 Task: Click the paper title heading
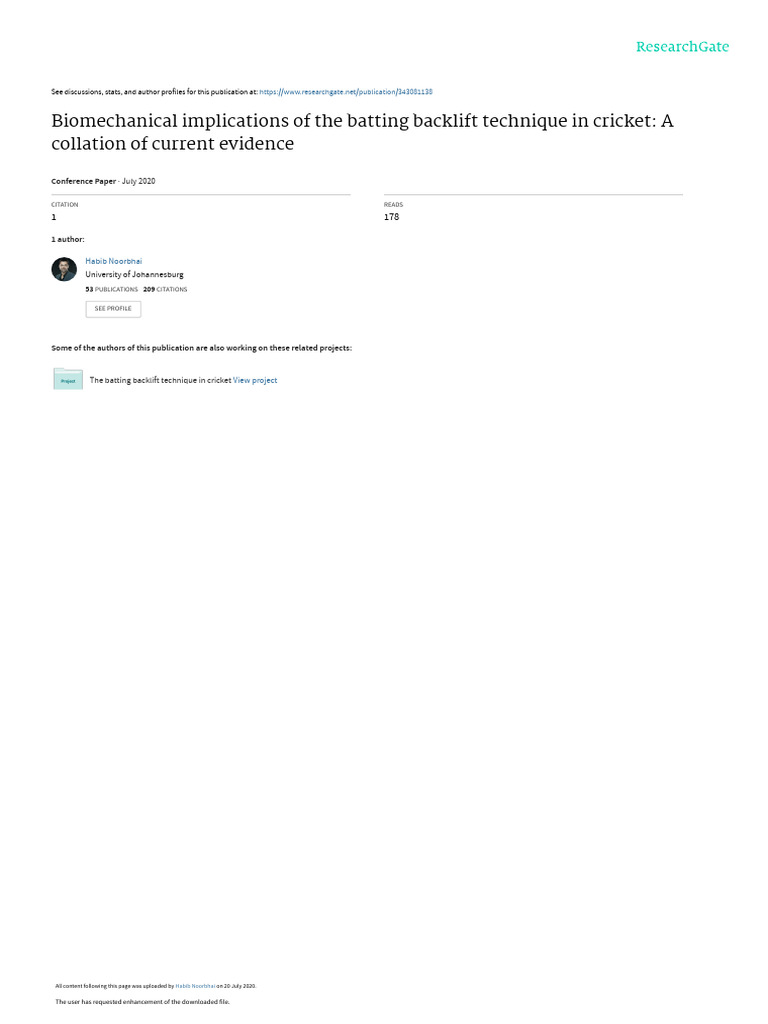[362, 132]
